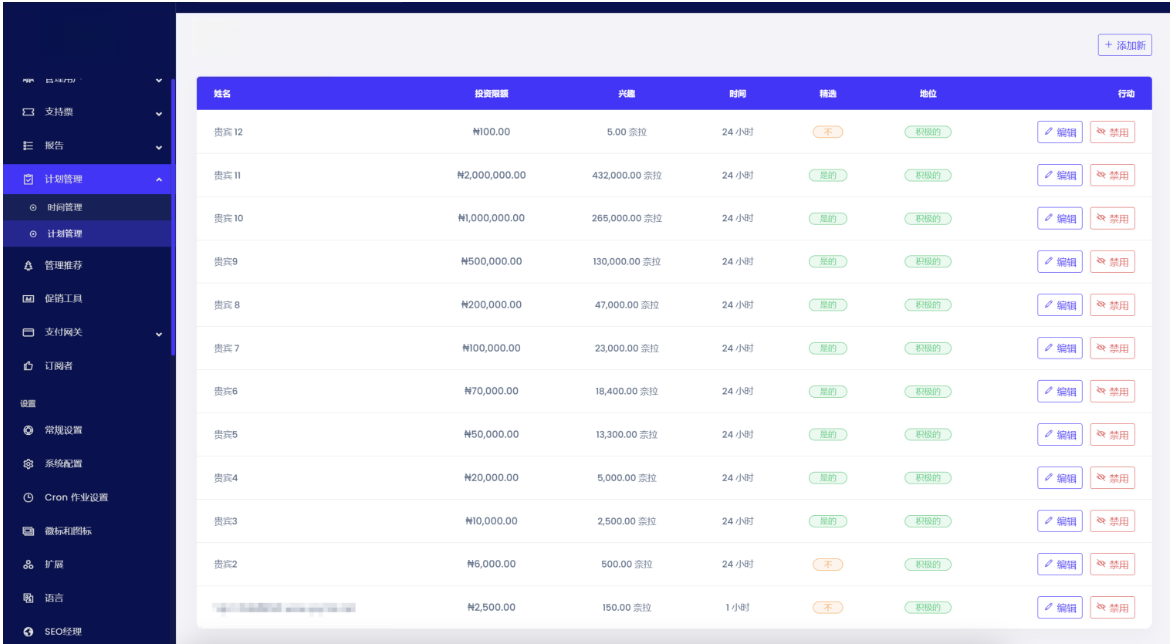Disable the ₦2,500.00 plan in last row
The height and width of the screenshot is (644, 1176).
pos(1112,608)
